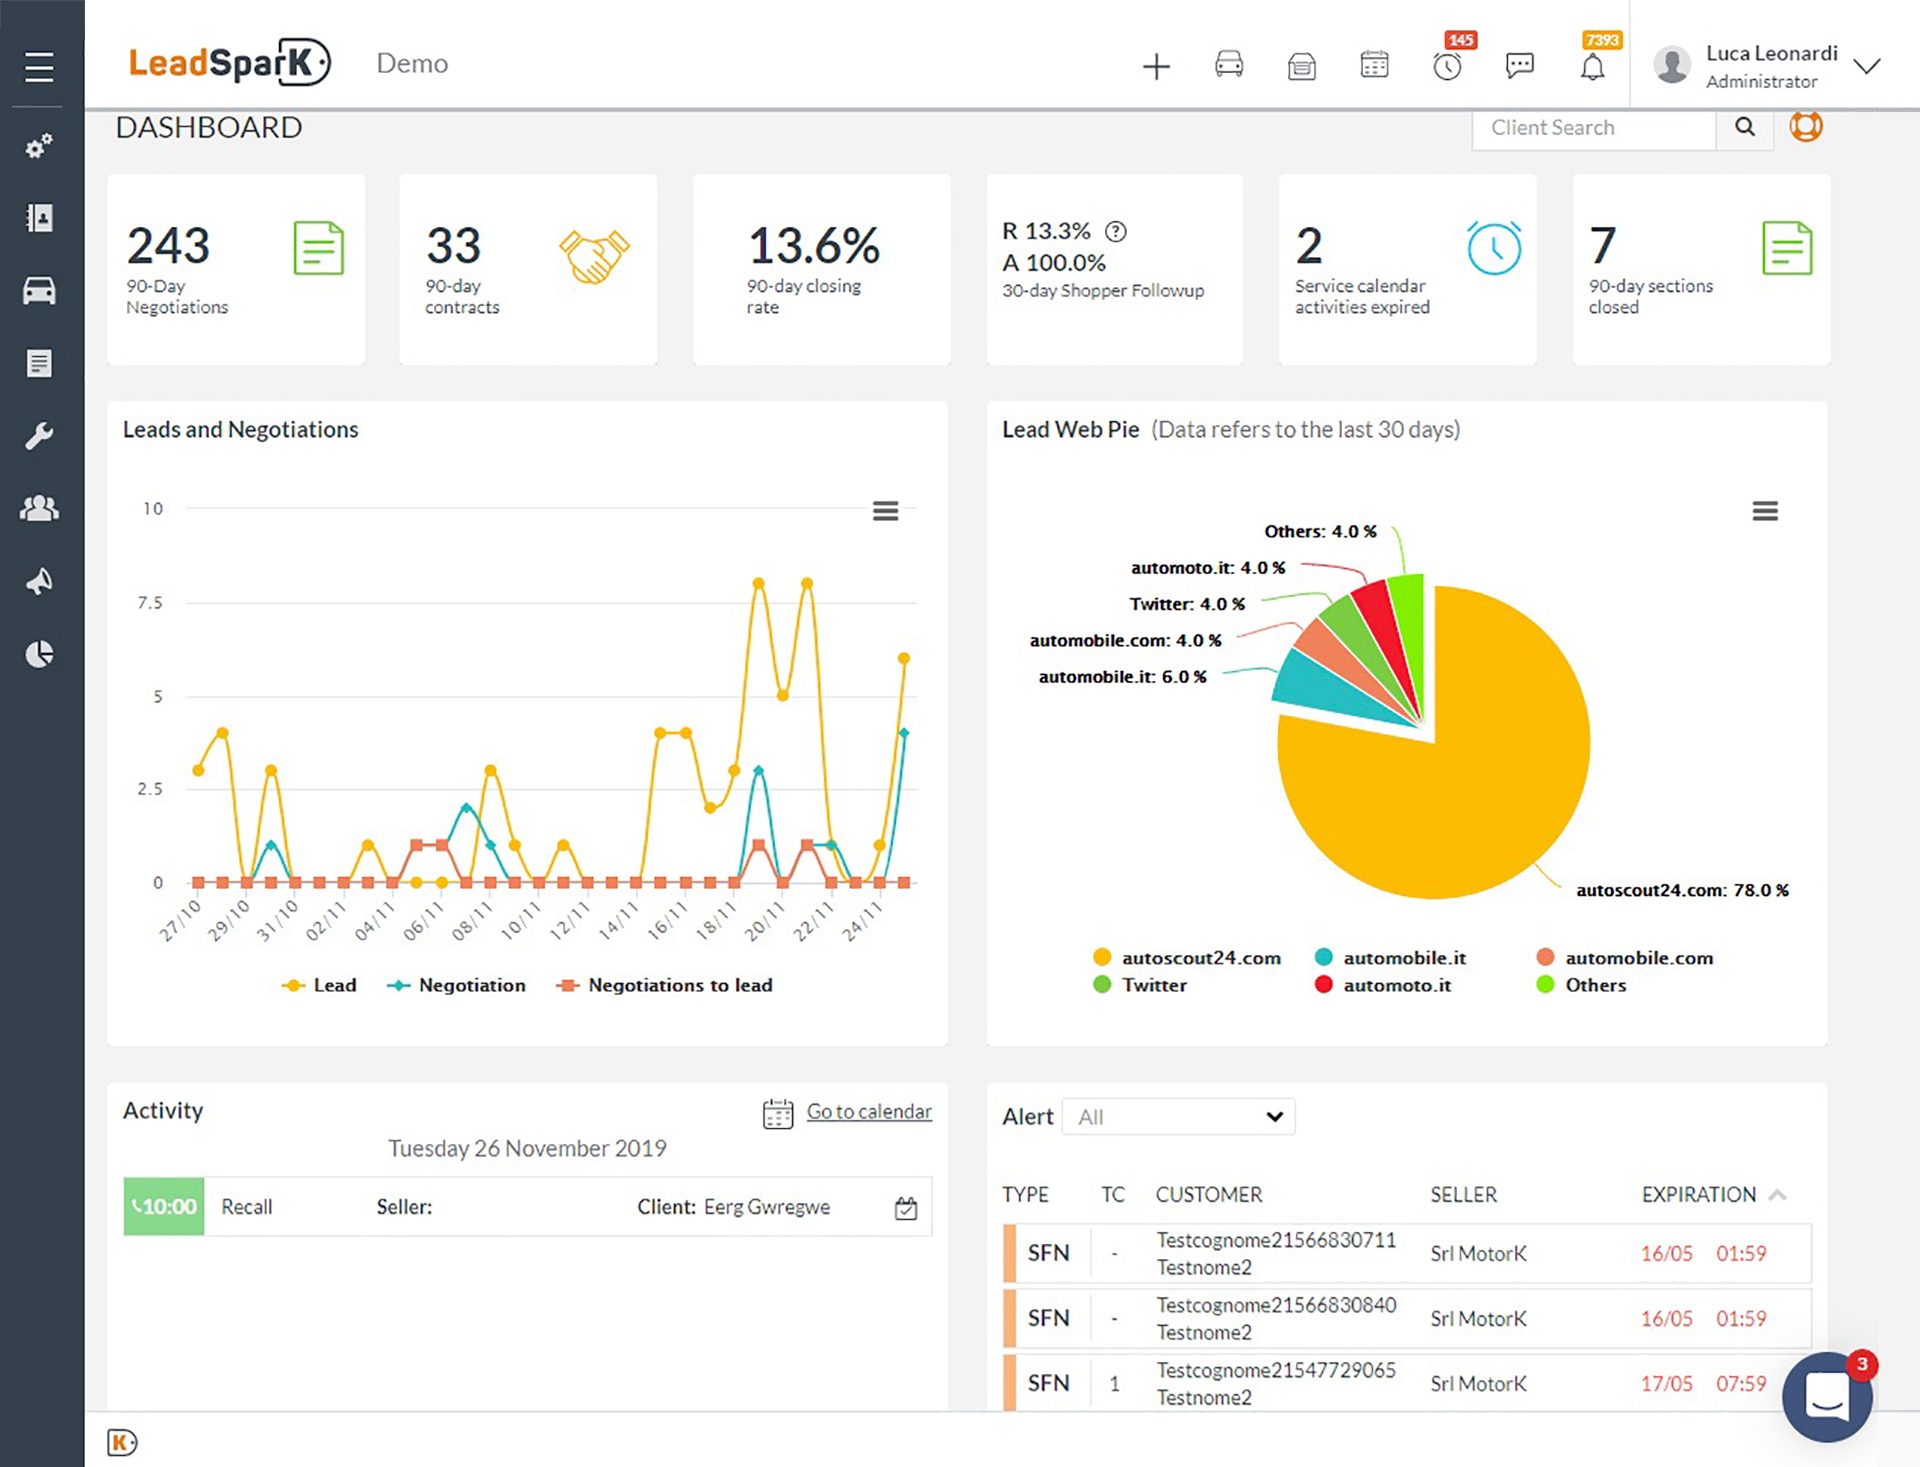Viewport: 1920px width, 1467px height.
Task: Follow the Go to calendar link
Action: click(869, 1111)
